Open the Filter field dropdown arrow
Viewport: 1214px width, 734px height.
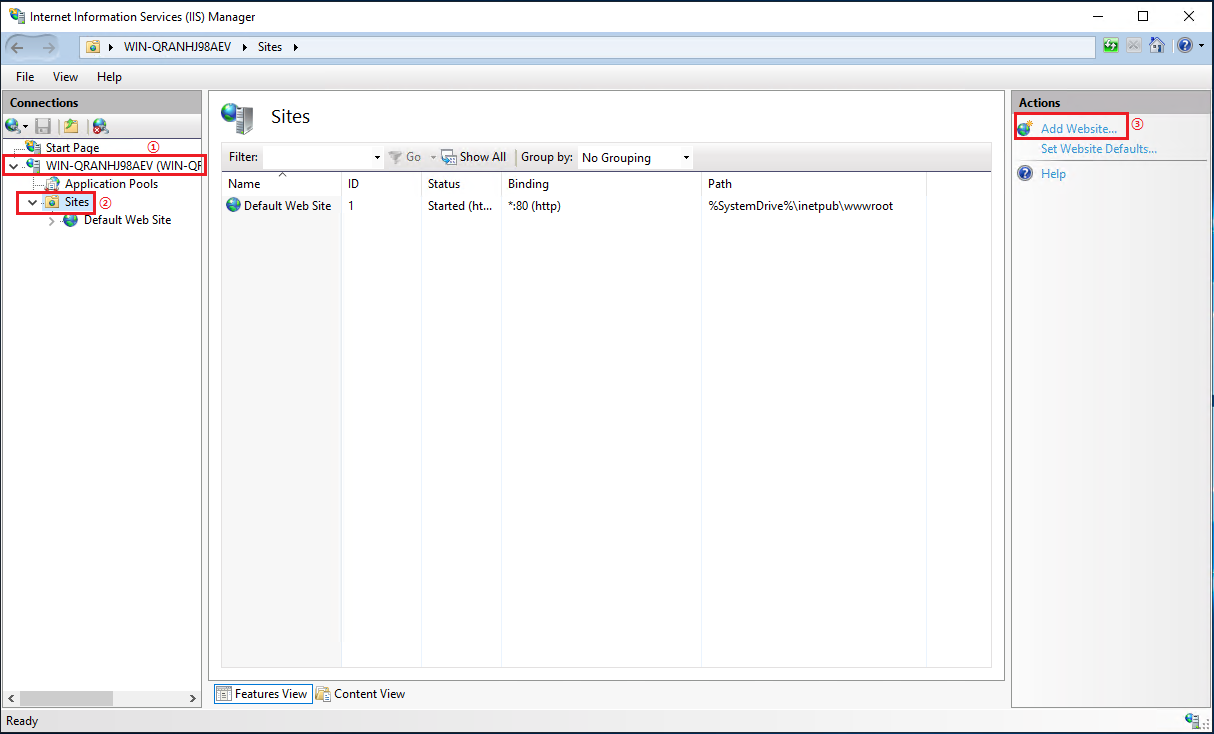377,158
